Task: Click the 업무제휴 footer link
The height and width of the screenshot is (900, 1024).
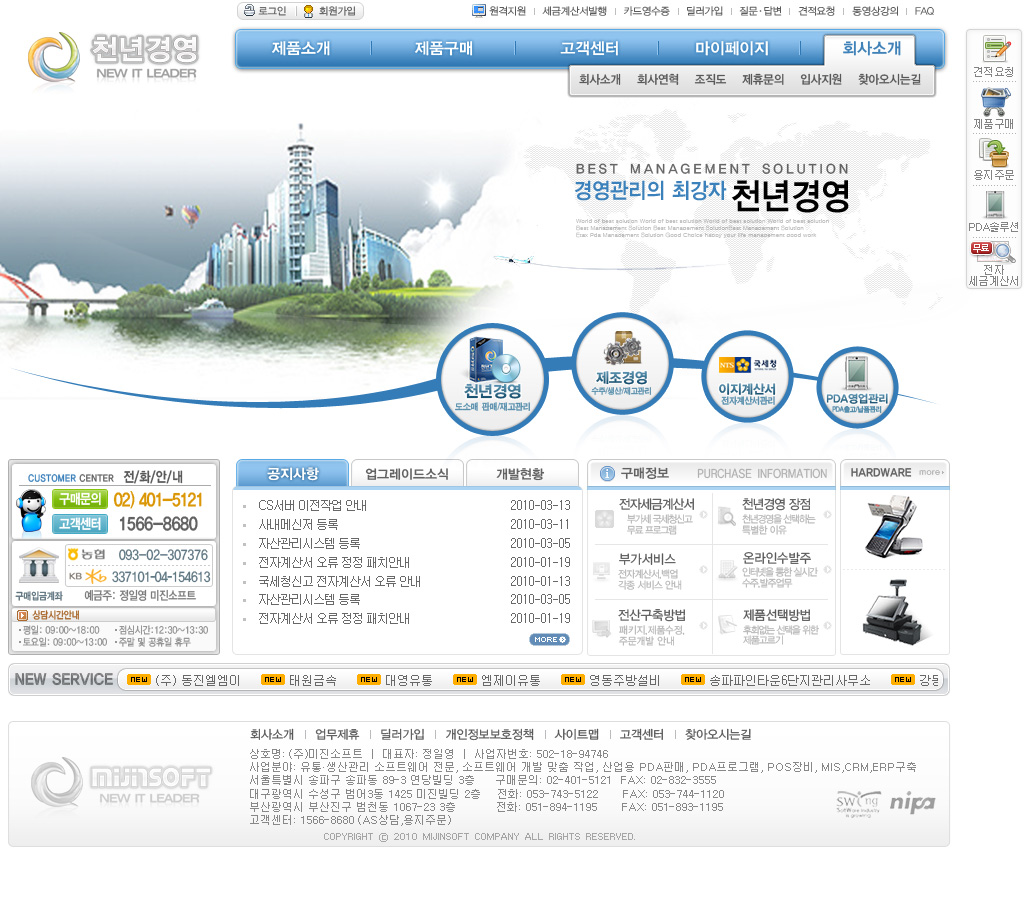Action: point(337,734)
